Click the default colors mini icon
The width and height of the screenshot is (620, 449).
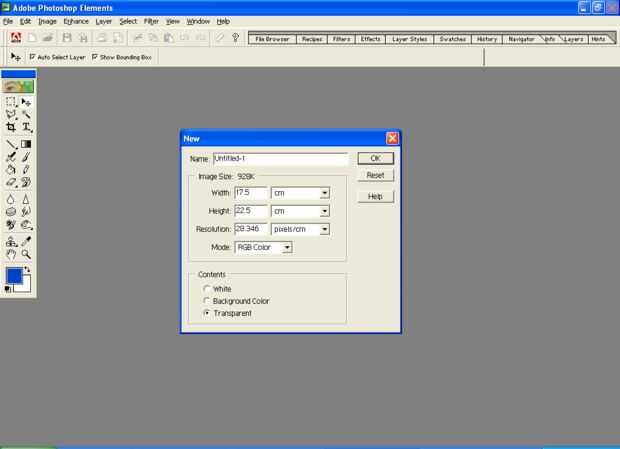coord(8,289)
